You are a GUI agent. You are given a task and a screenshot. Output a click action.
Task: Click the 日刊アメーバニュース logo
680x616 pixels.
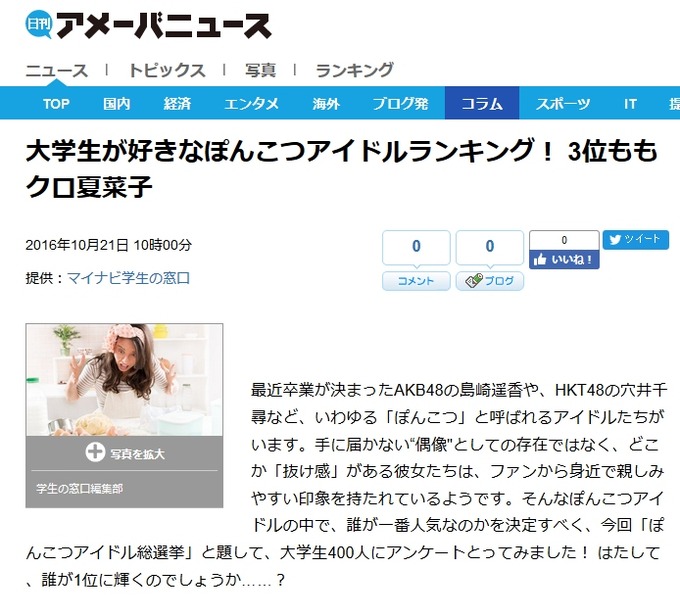[x=148, y=25]
